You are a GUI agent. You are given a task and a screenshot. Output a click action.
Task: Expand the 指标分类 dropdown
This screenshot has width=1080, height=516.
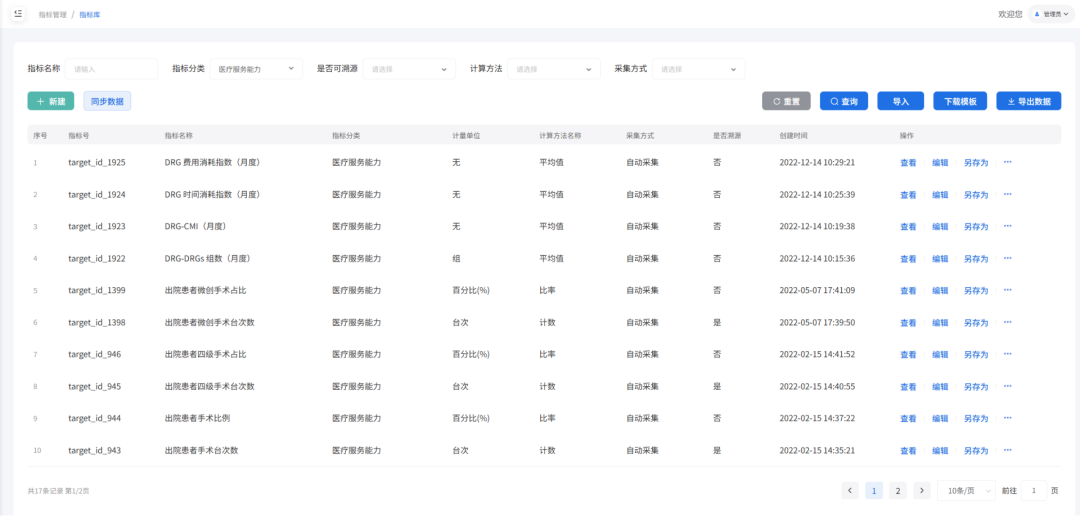(x=255, y=69)
